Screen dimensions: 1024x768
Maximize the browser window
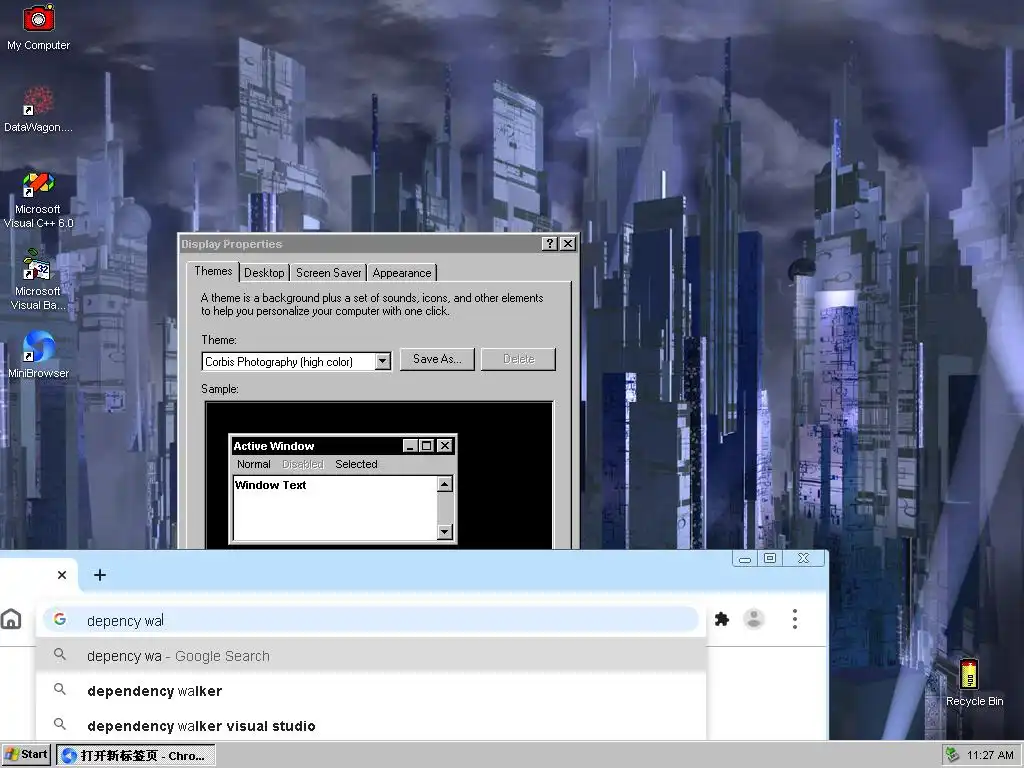pyautogui.click(x=770, y=558)
